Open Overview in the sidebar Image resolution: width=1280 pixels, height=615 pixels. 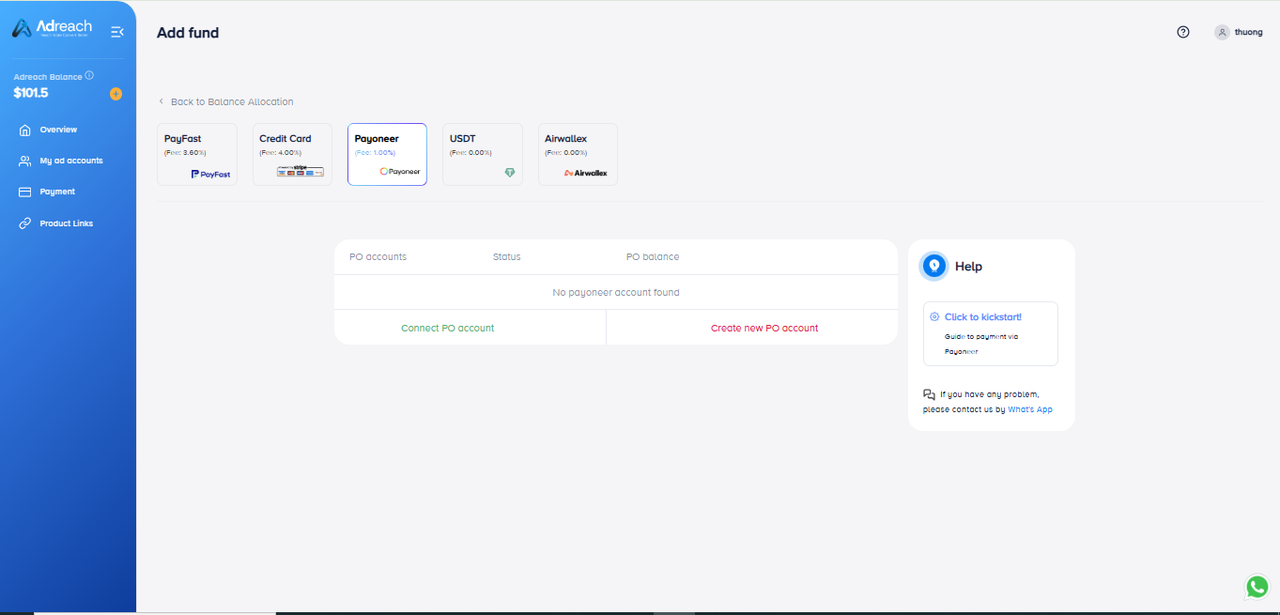58,130
